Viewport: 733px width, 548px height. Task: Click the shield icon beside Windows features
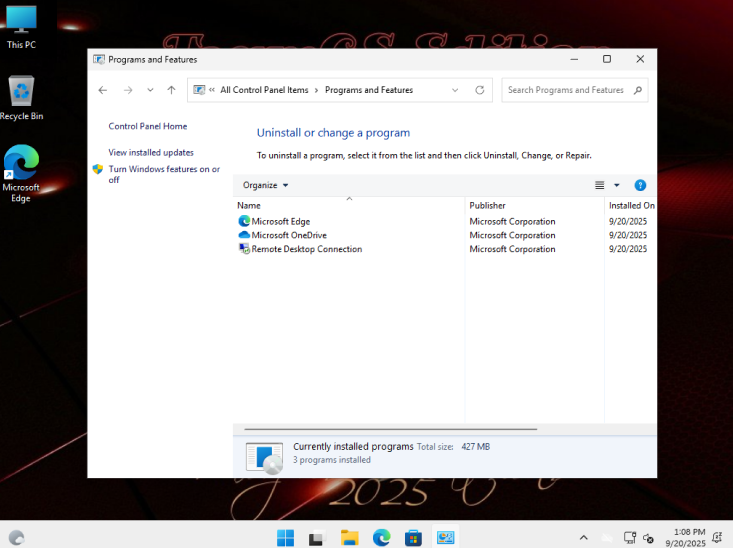click(x=98, y=169)
